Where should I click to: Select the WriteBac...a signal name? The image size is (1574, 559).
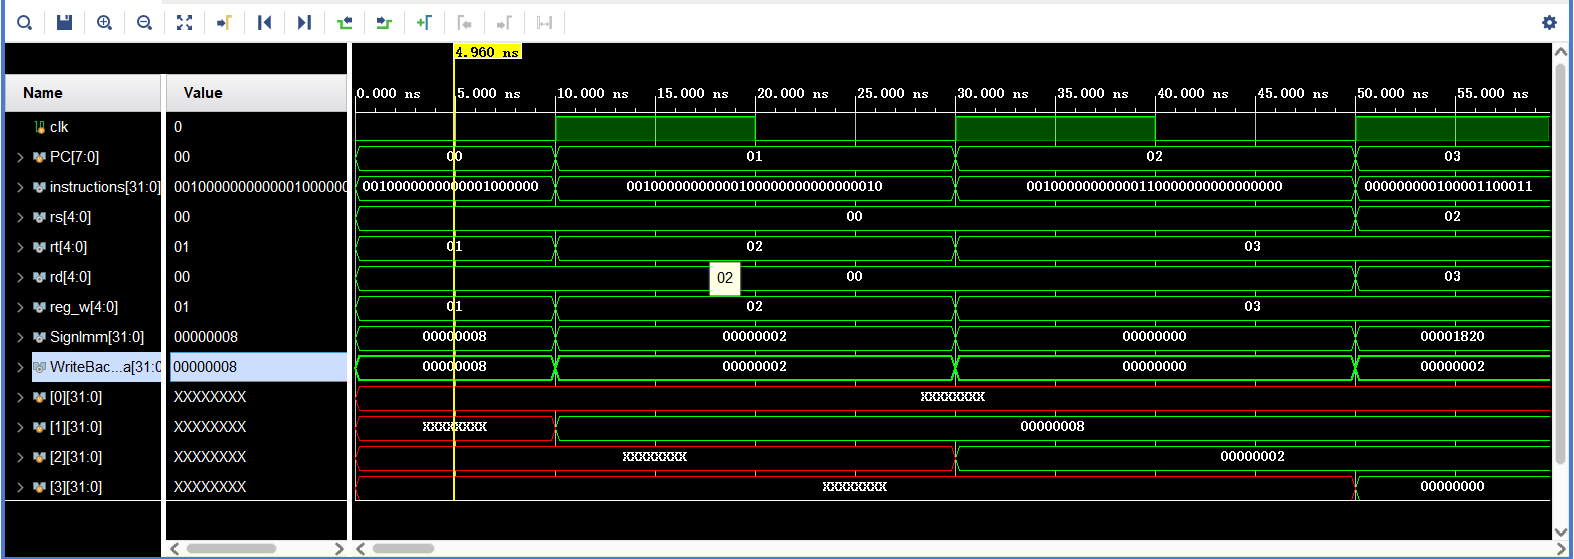click(104, 367)
